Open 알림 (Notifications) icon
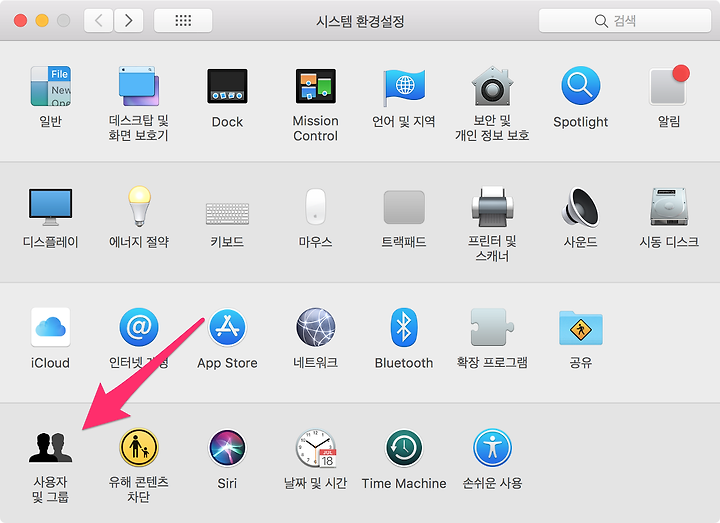This screenshot has width=720, height=523. pyautogui.click(x=669, y=85)
